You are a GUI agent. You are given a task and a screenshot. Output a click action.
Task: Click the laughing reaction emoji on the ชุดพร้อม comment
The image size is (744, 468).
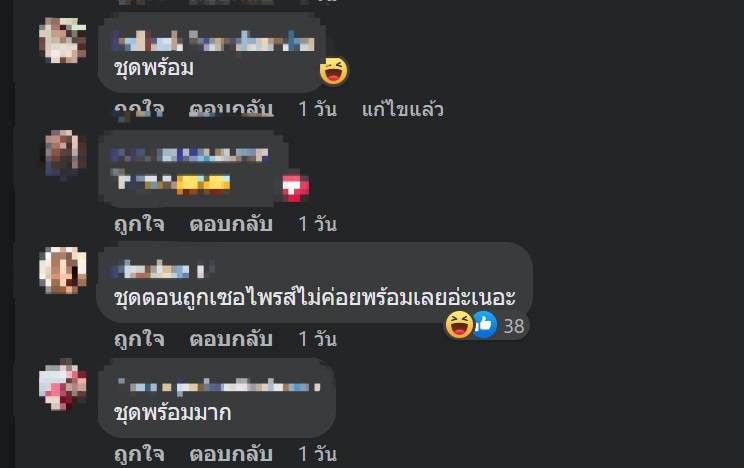click(x=334, y=71)
